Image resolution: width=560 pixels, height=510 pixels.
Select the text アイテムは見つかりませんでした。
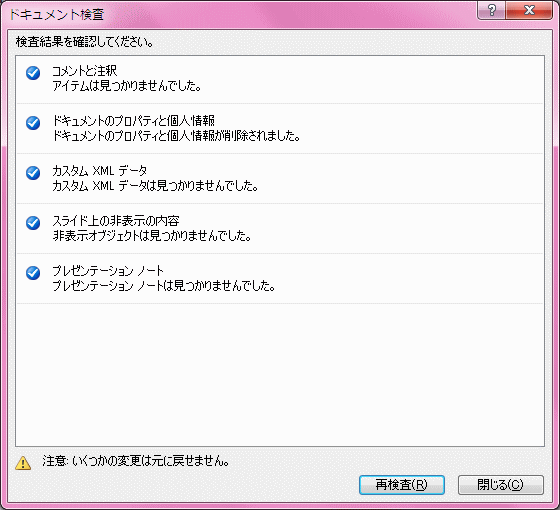tap(127, 86)
